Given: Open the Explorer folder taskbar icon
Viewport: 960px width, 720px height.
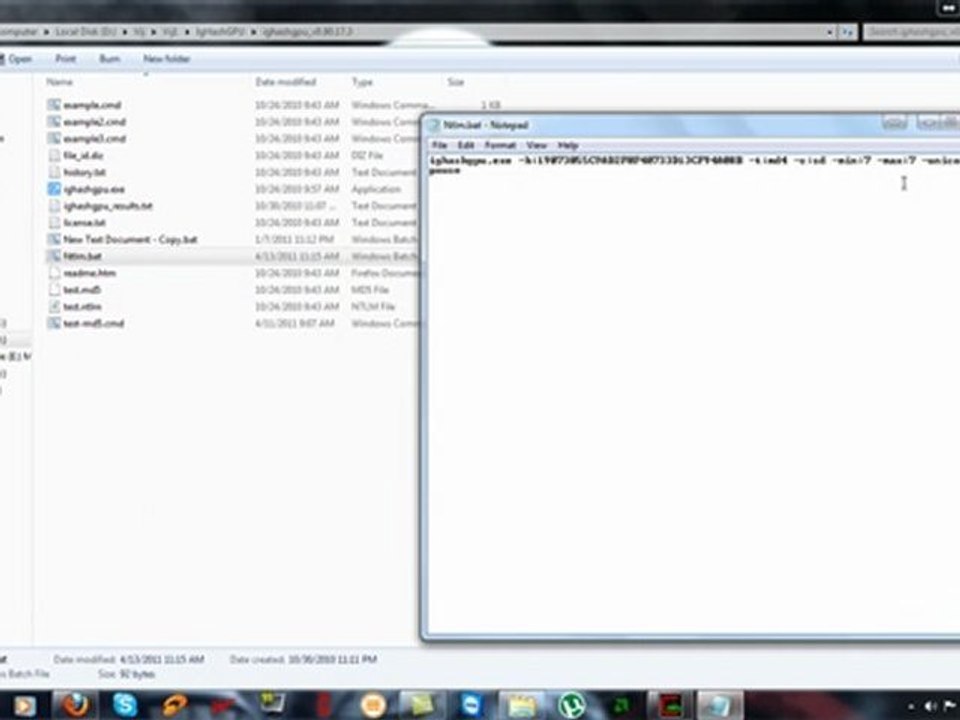Looking at the screenshot, I should (x=521, y=705).
